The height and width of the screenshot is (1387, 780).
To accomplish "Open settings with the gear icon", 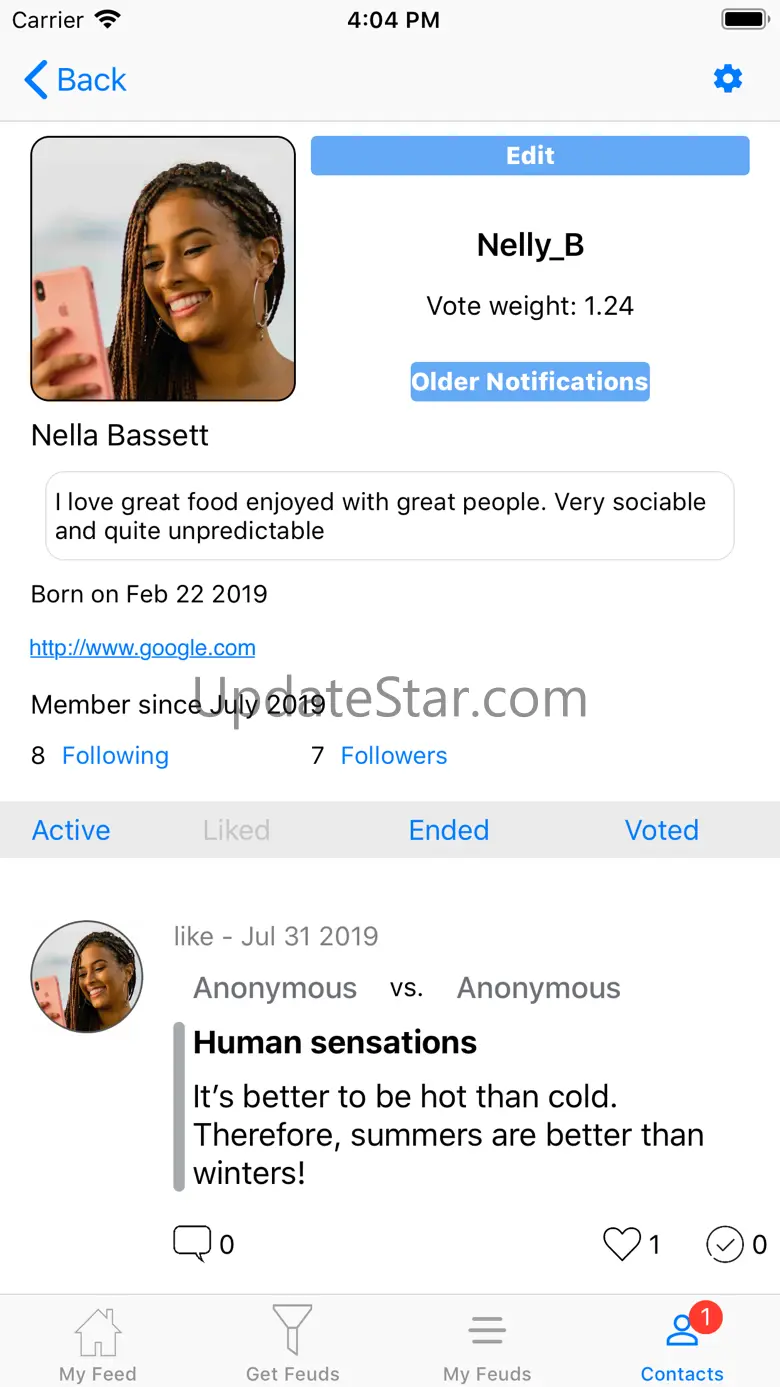I will (x=728, y=79).
